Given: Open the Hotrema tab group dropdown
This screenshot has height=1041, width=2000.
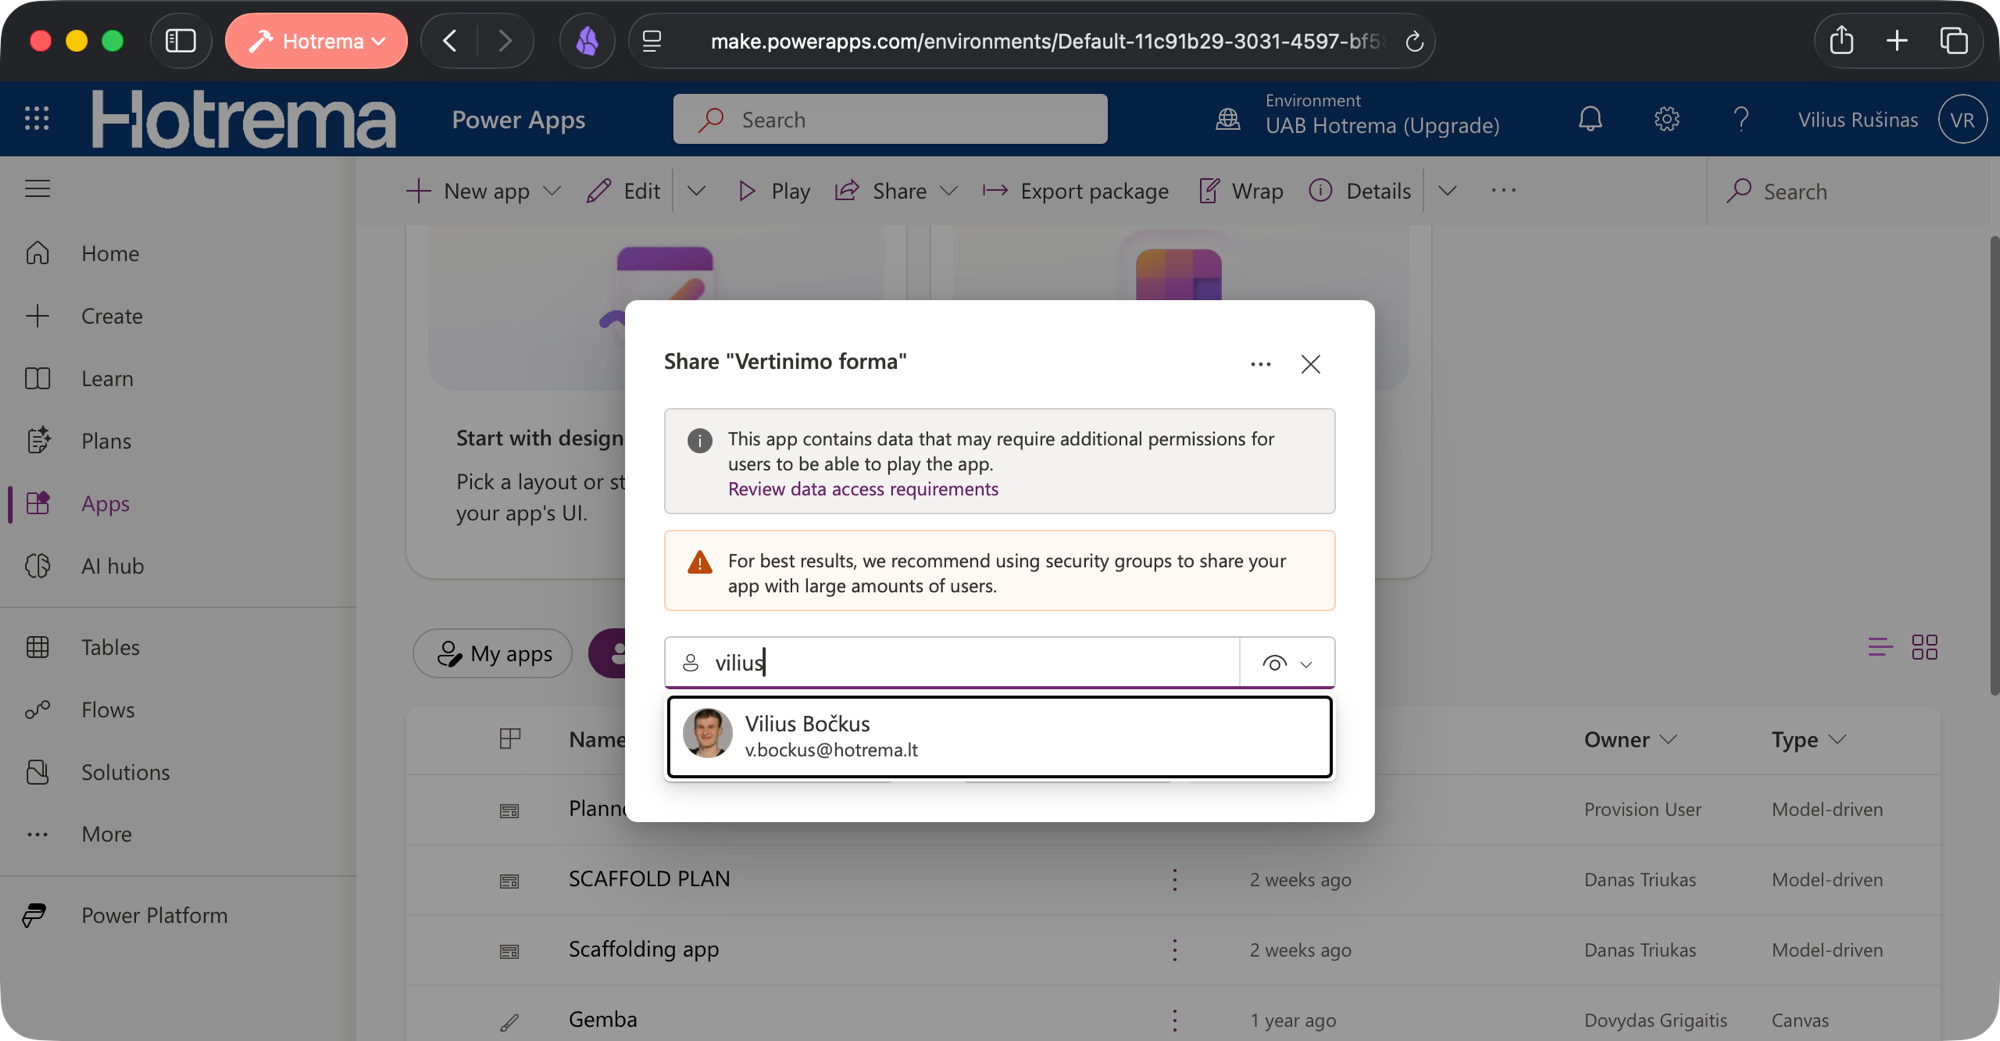Looking at the screenshot, I should point(316,41).
